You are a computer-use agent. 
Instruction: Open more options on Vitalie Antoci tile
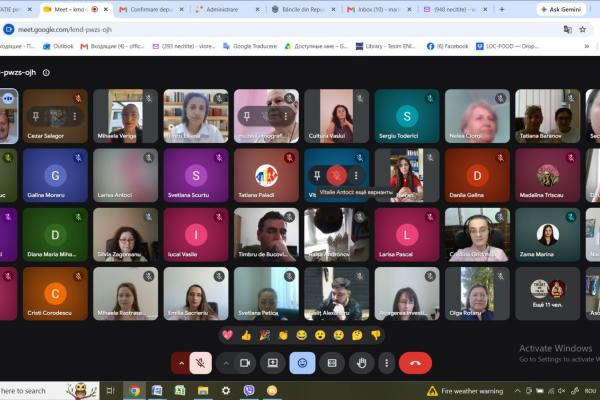(356, 175)
